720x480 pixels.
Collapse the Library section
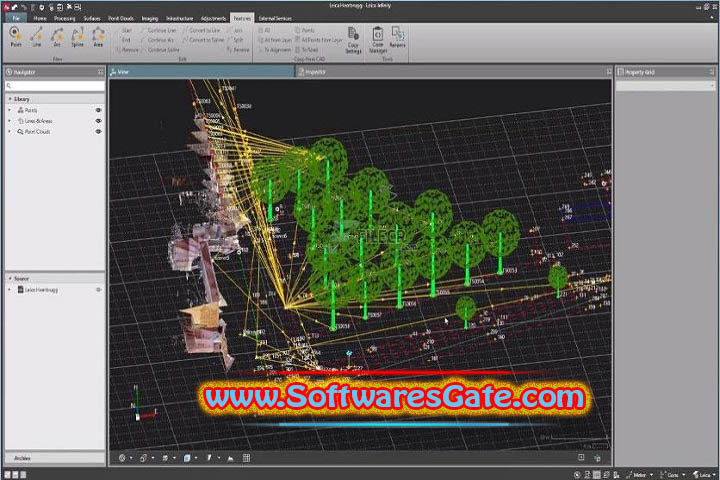pyautogui.click(x=10, y=100)
